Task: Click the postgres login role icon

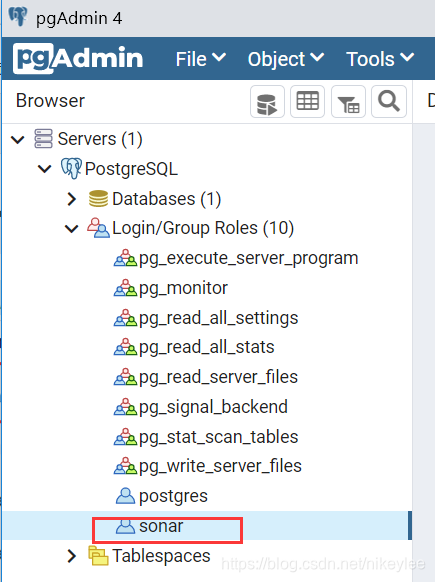Action: point(125,496)
